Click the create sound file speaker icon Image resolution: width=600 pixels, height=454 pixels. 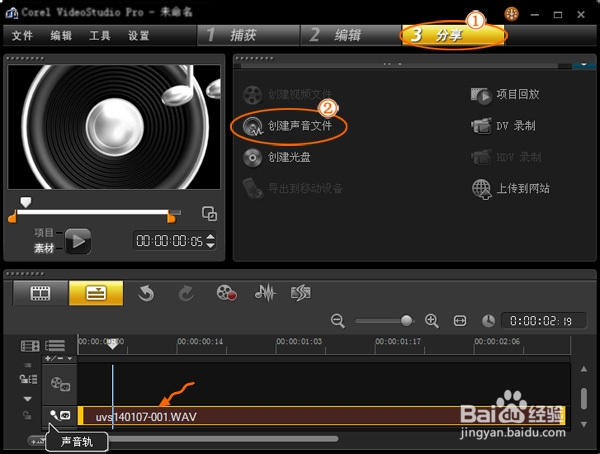click(x=253, y=126)
